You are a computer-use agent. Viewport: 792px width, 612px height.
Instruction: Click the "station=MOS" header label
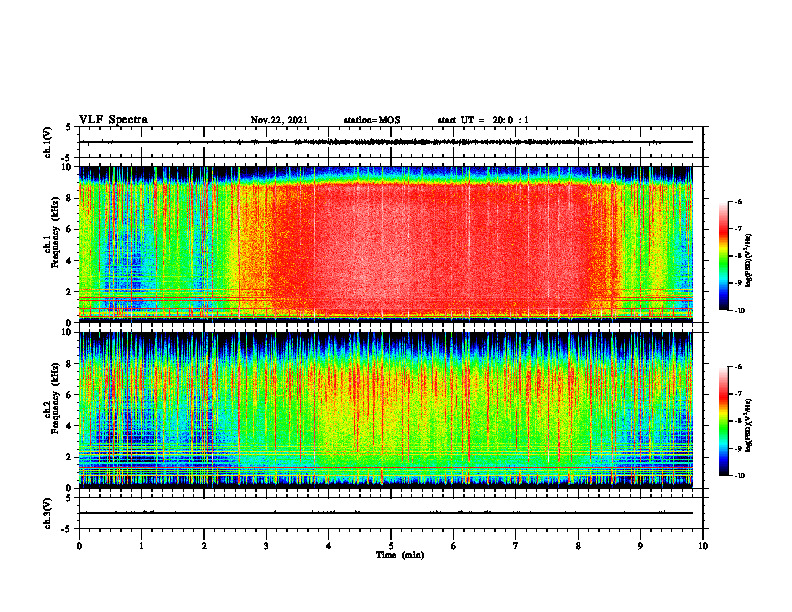(372, 120)
